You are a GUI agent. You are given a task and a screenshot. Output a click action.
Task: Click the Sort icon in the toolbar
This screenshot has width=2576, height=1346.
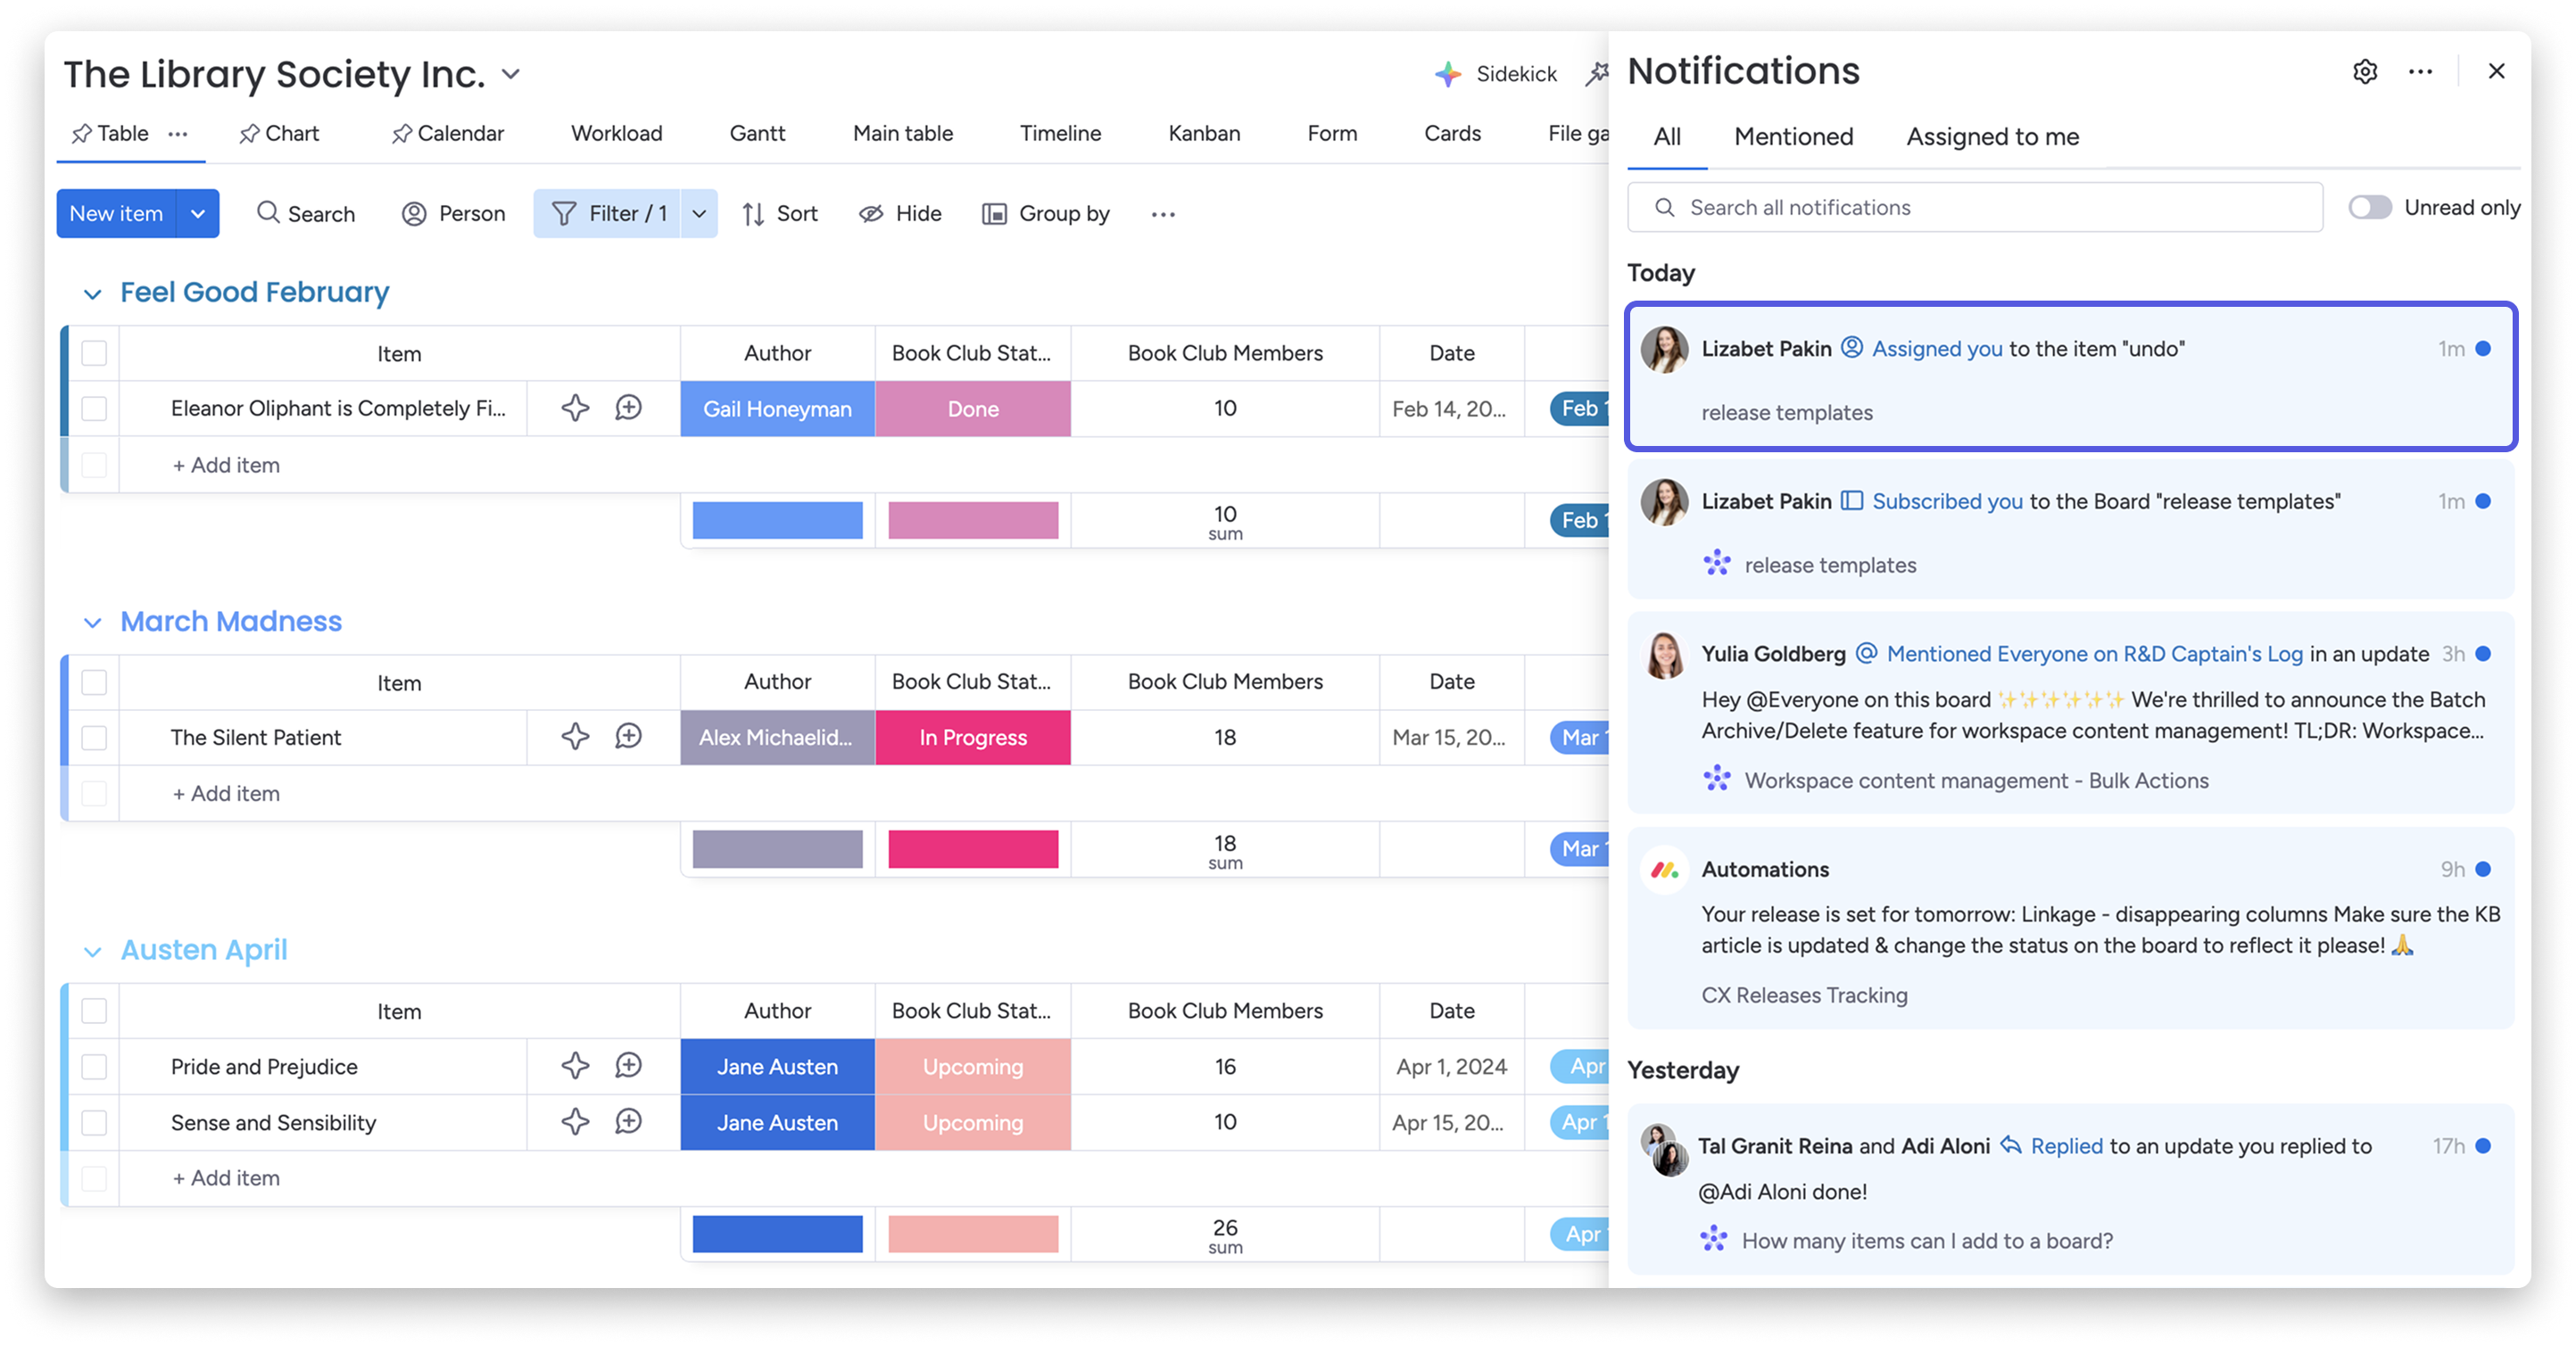click(753, 213)
